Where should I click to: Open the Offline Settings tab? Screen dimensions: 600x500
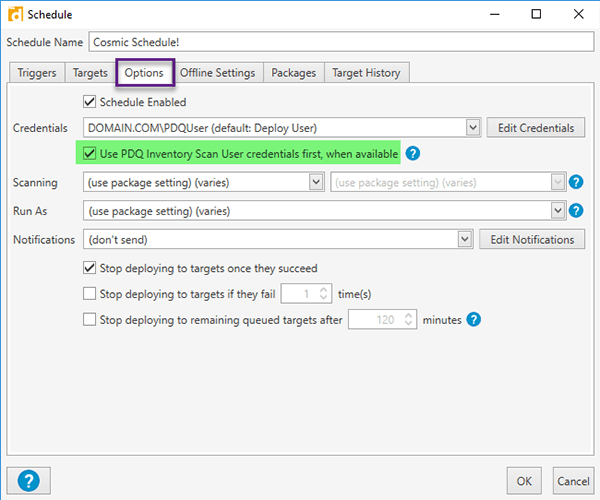pos(218,73)
